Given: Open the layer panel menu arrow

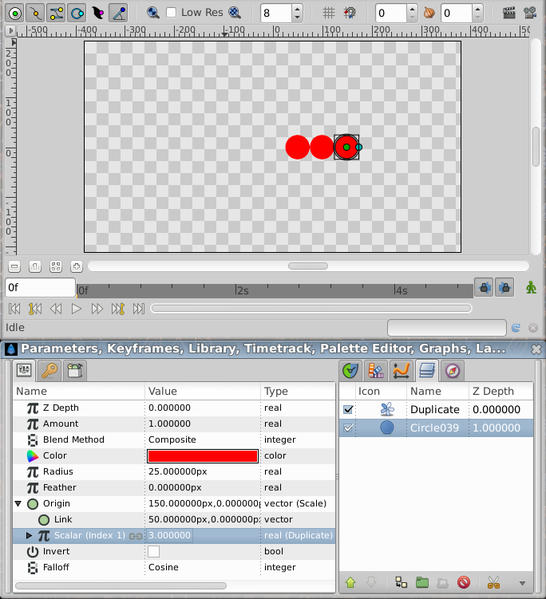Looking at the screenshot, I should coord(522,583).
